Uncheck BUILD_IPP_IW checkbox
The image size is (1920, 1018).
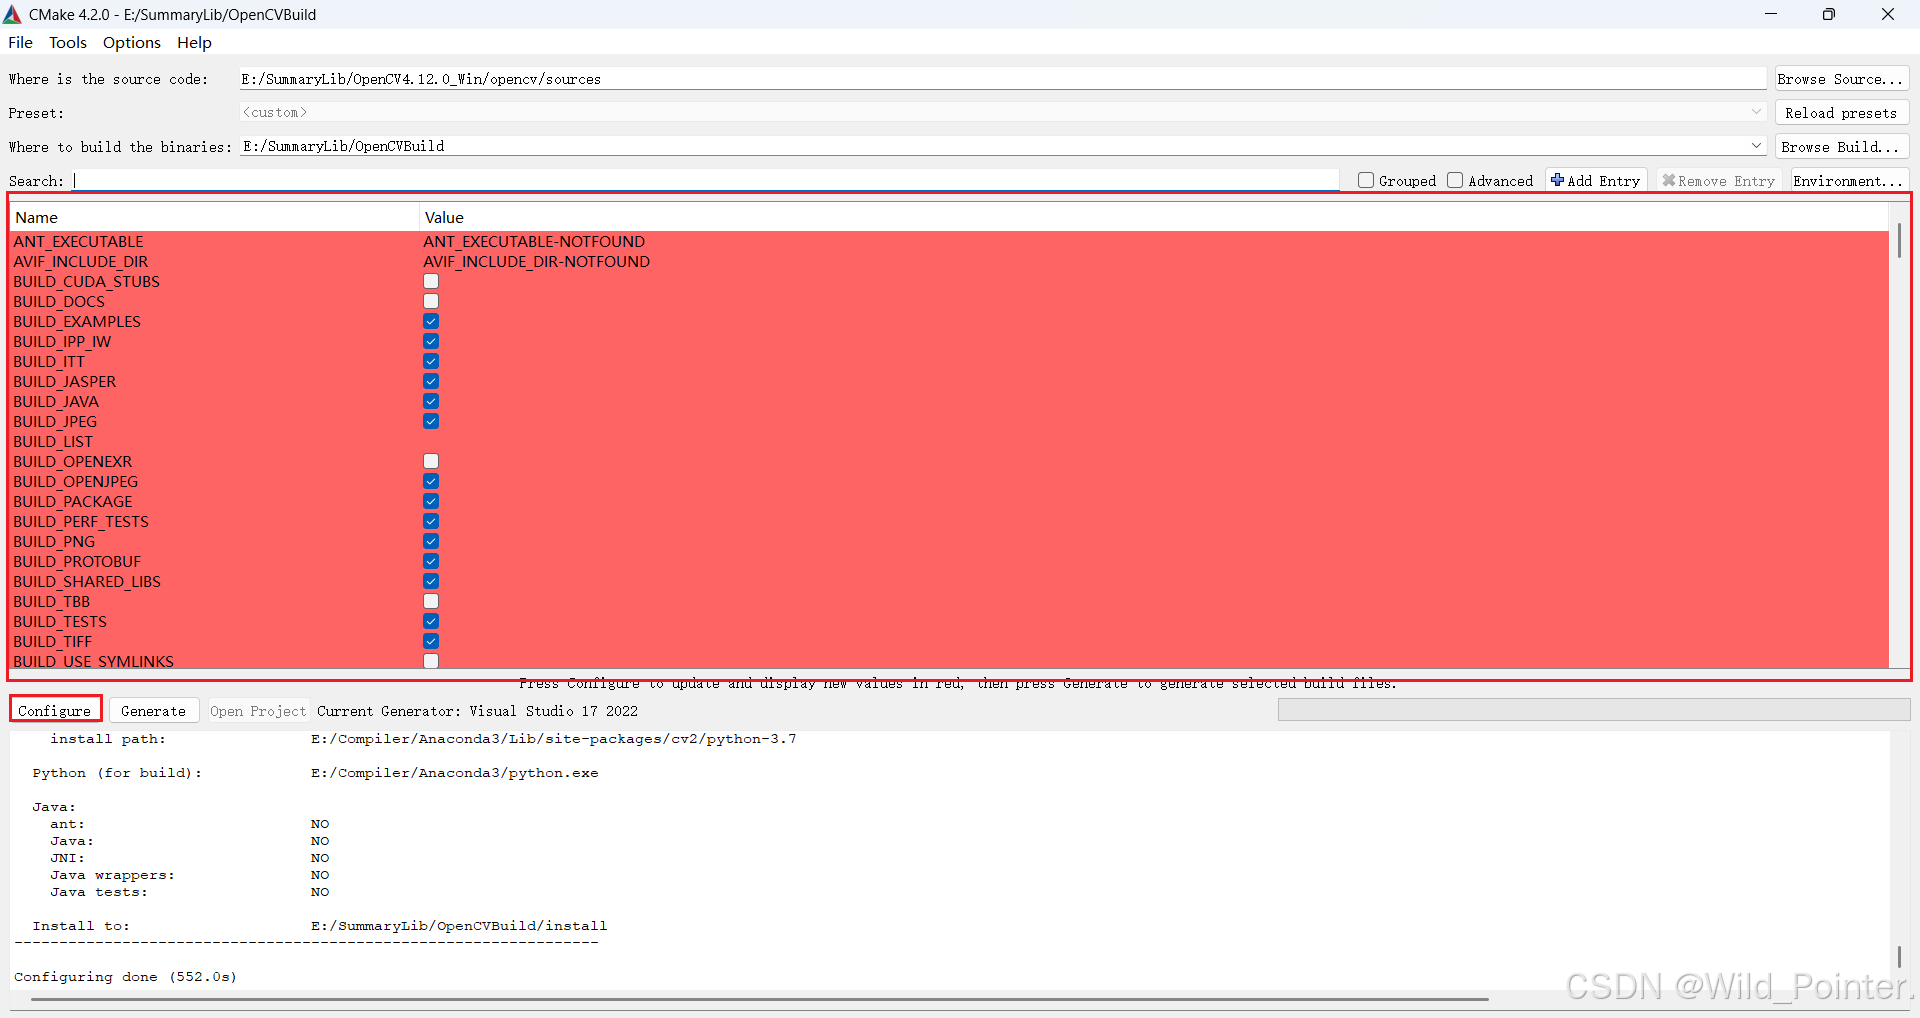tap(431, 341)
